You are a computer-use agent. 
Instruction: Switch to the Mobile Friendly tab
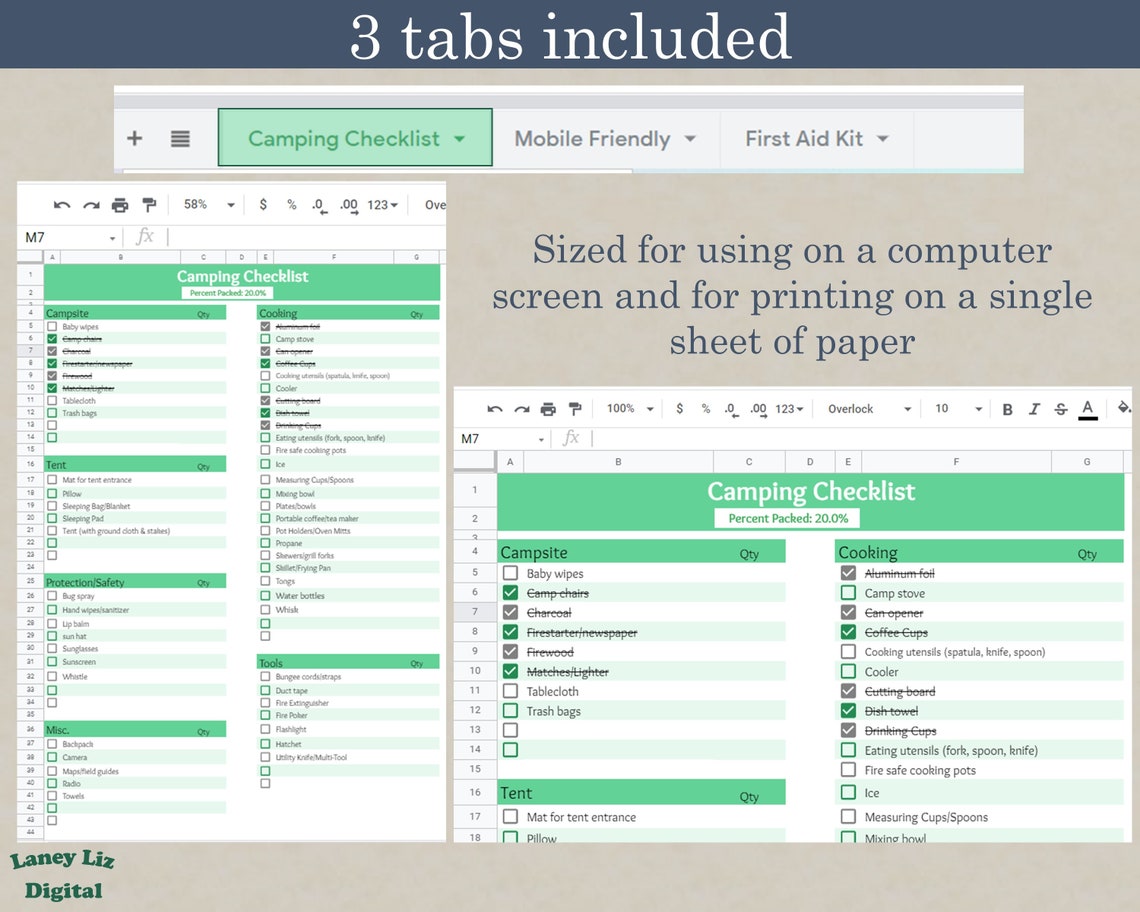[x=592, y=139]
